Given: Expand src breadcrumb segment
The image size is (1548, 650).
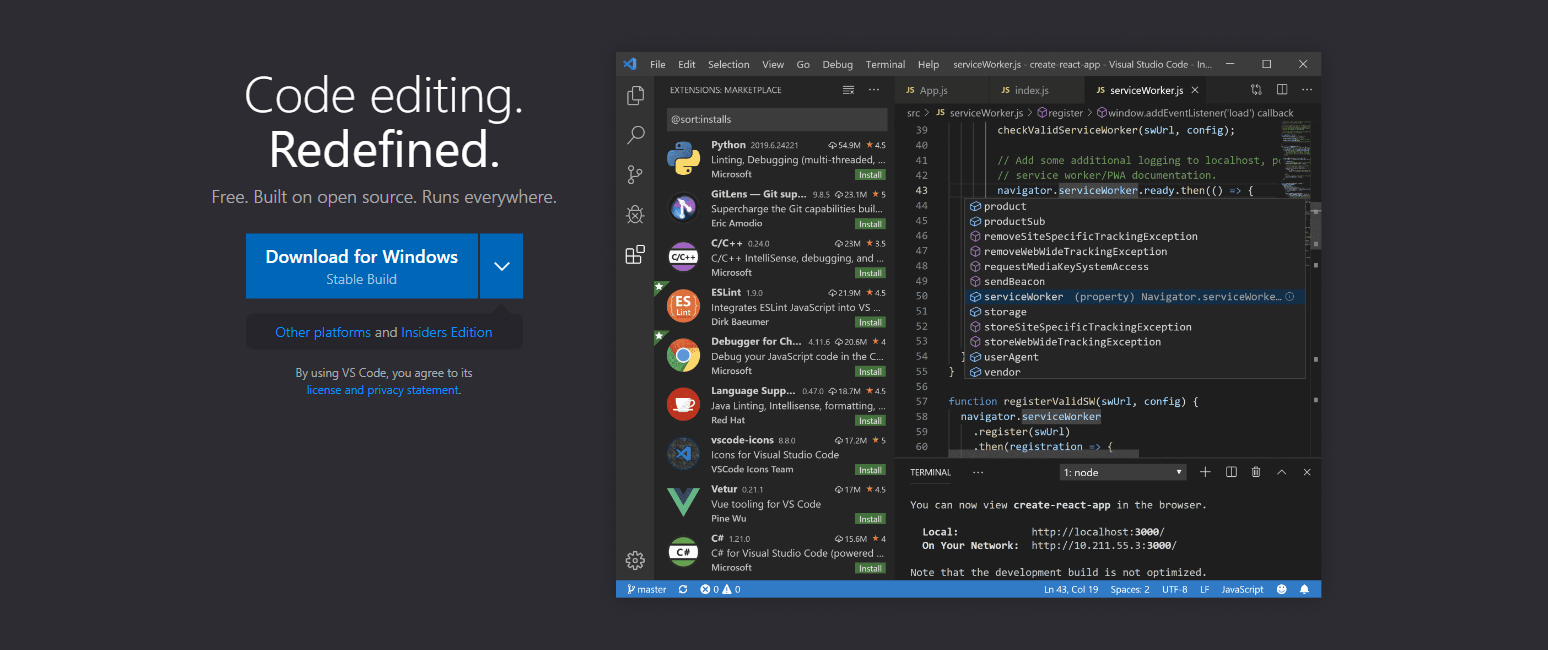Looking at the screenshot, I should point(913,113).
